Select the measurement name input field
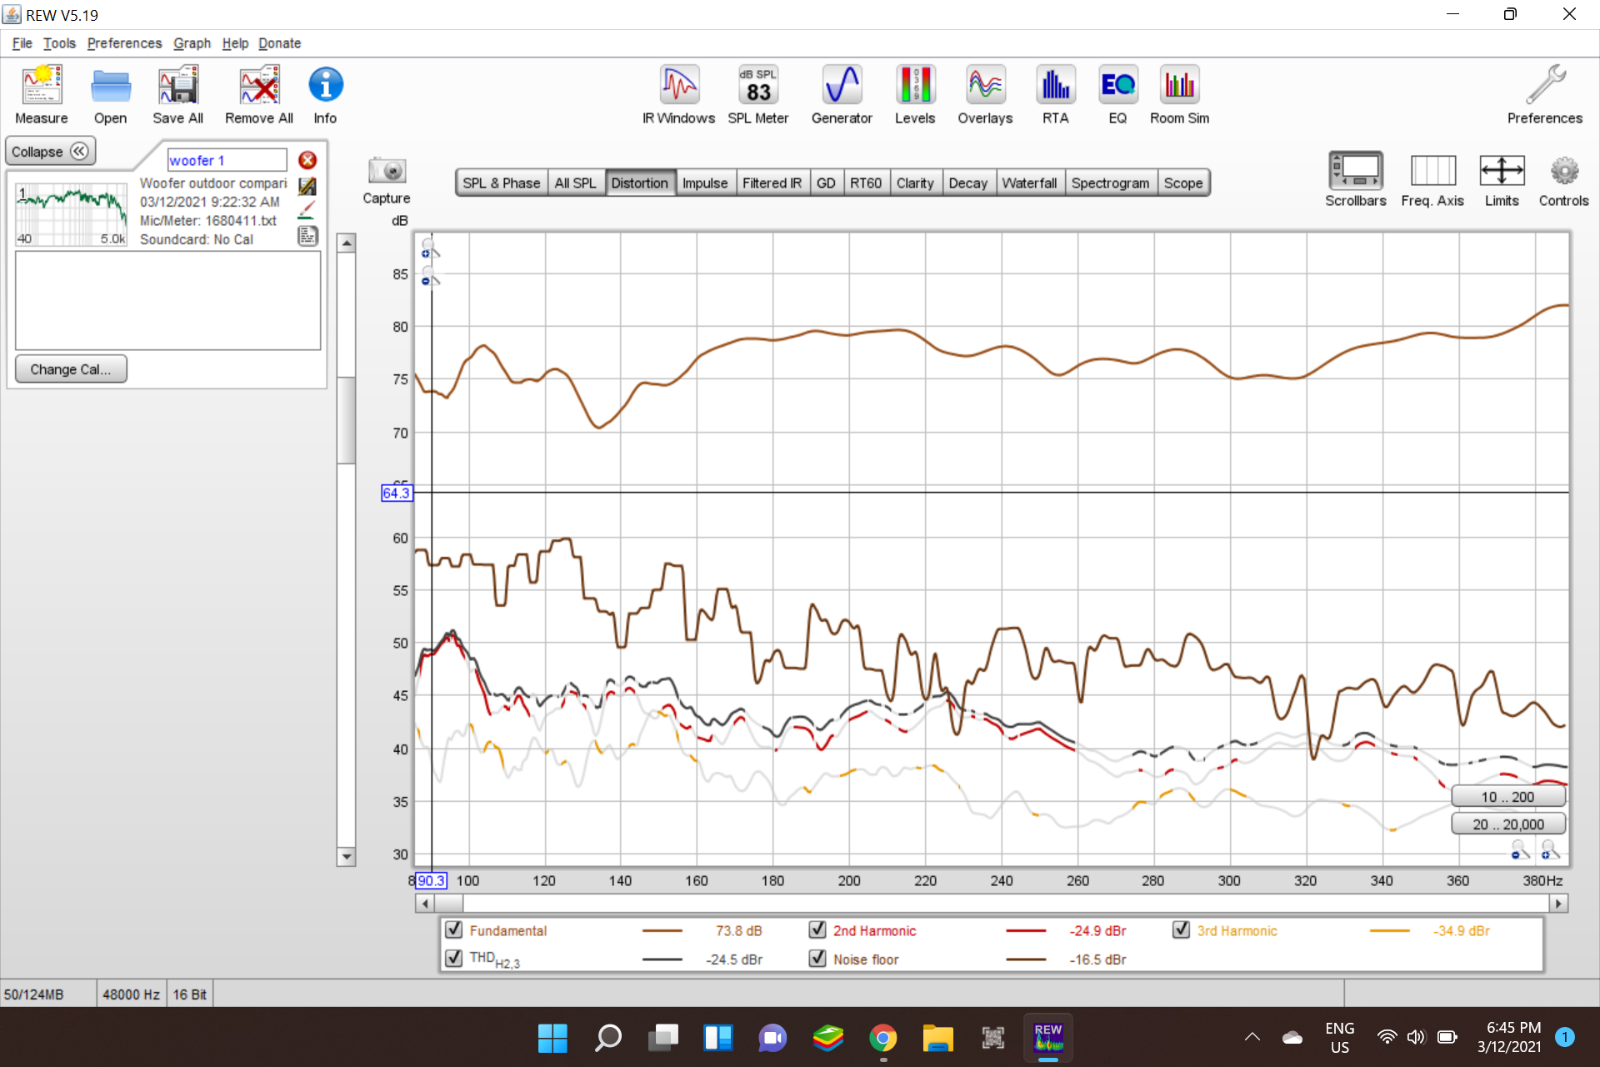This screenshot has width=1600, height=1067. point(227,160)
